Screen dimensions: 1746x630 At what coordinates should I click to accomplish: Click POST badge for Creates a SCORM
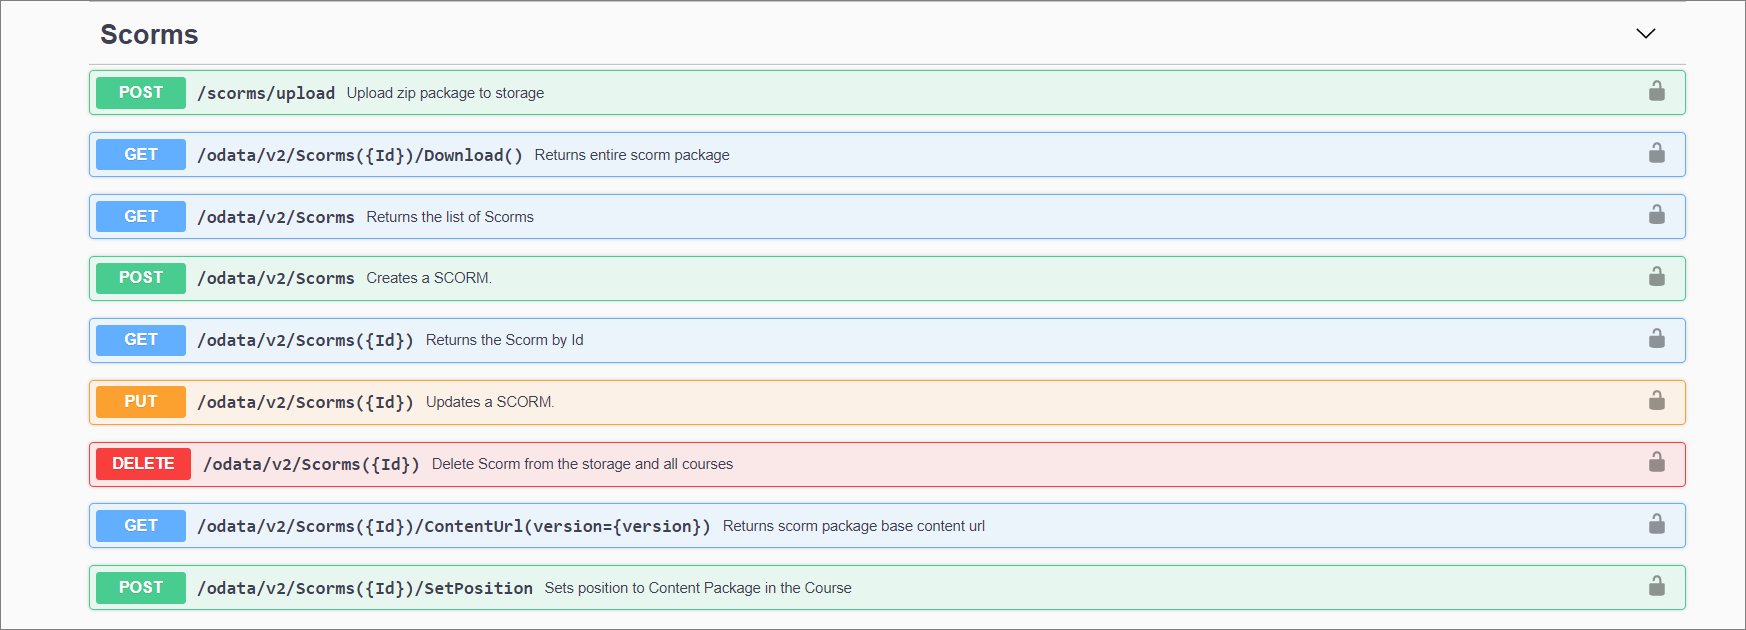(141, 278)
